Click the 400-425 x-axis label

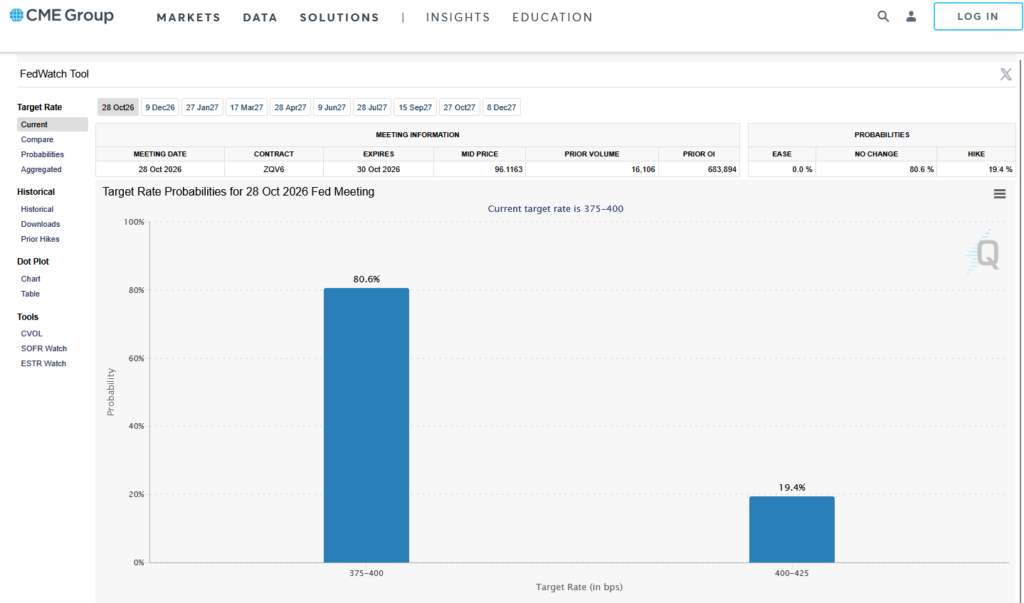(x=792, y=574)
